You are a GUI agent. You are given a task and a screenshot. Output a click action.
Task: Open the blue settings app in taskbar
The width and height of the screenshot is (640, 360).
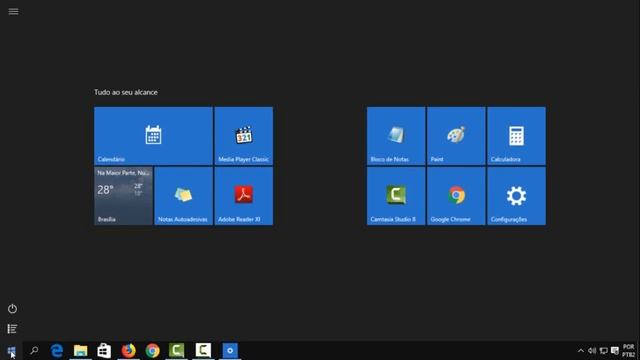click(230, 351)
